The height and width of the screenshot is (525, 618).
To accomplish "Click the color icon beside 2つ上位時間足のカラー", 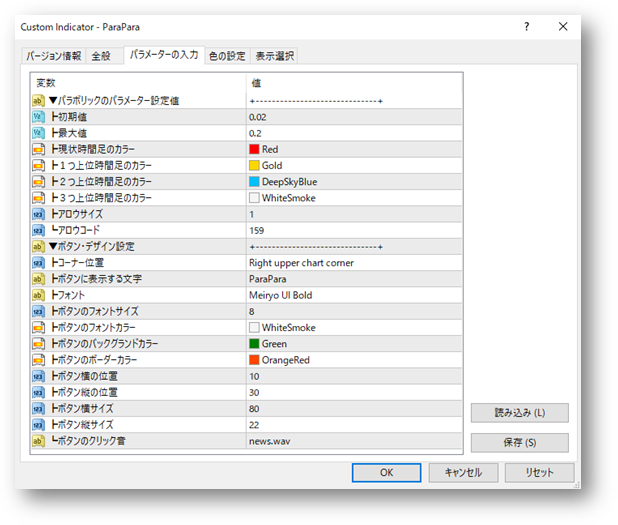I will (x=38, y=182).
